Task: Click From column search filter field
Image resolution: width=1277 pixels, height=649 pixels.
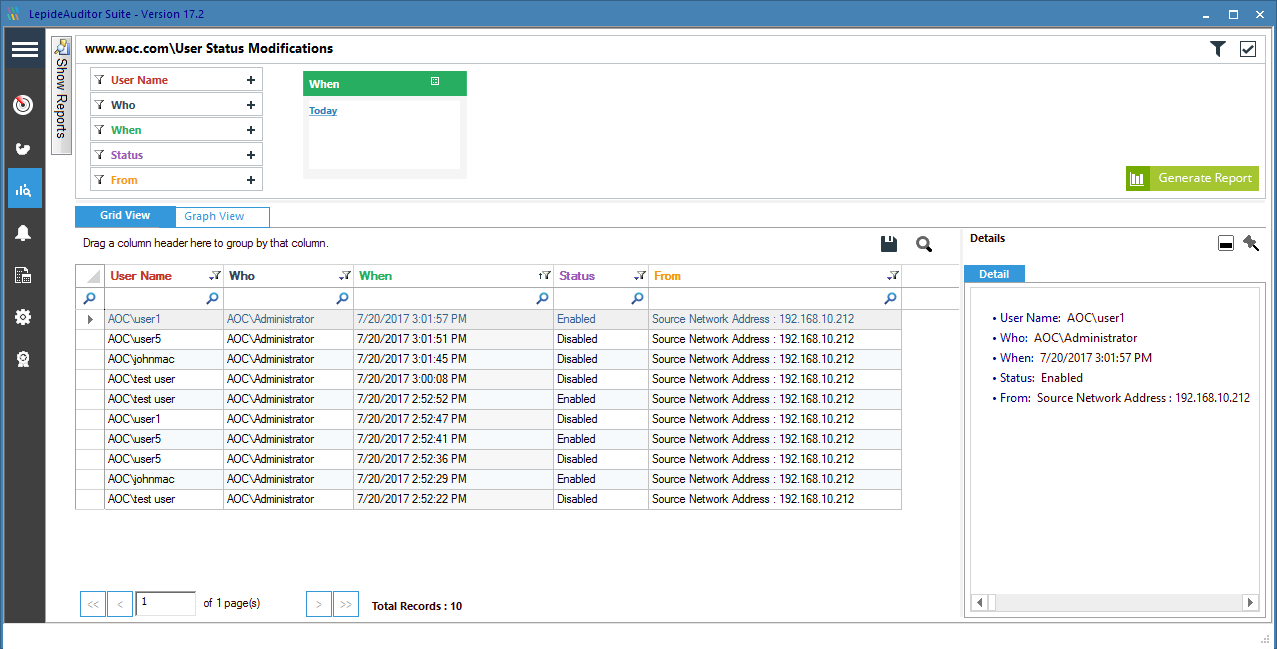Action: (775, 298)
